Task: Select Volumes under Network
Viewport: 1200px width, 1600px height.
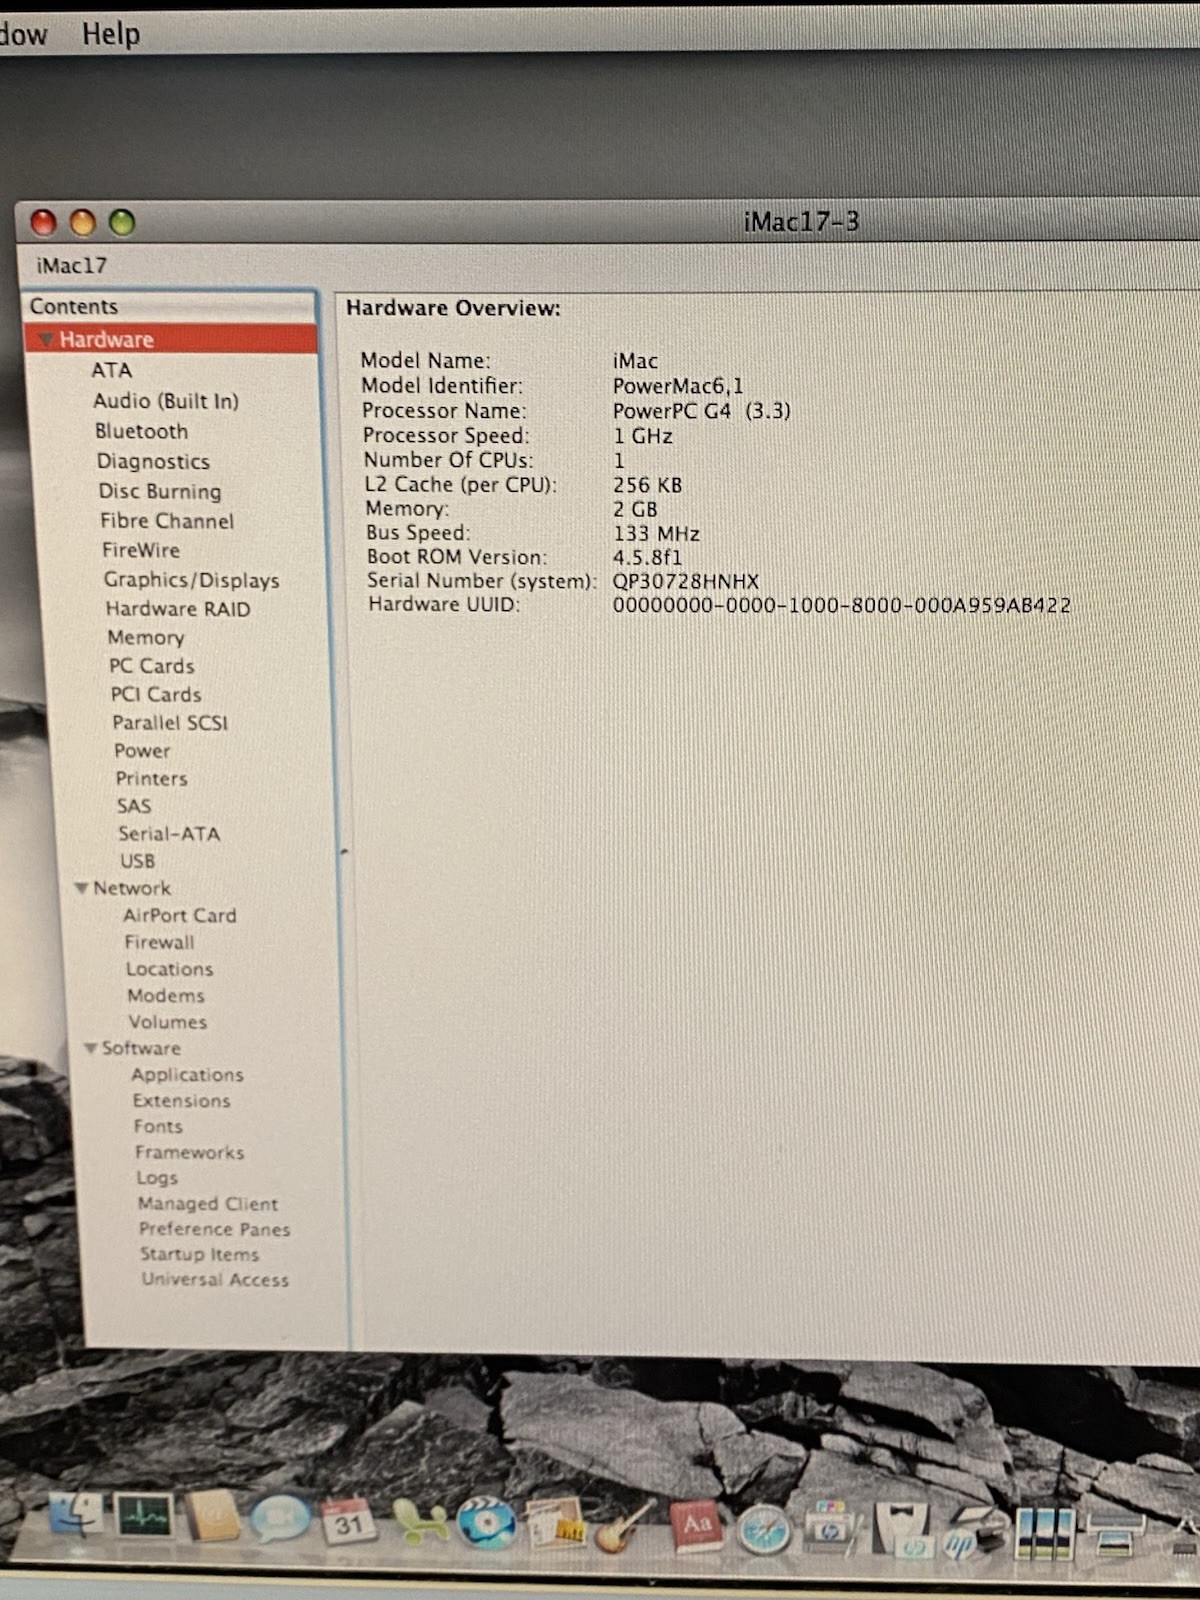Action: [x=168, y=1022]
